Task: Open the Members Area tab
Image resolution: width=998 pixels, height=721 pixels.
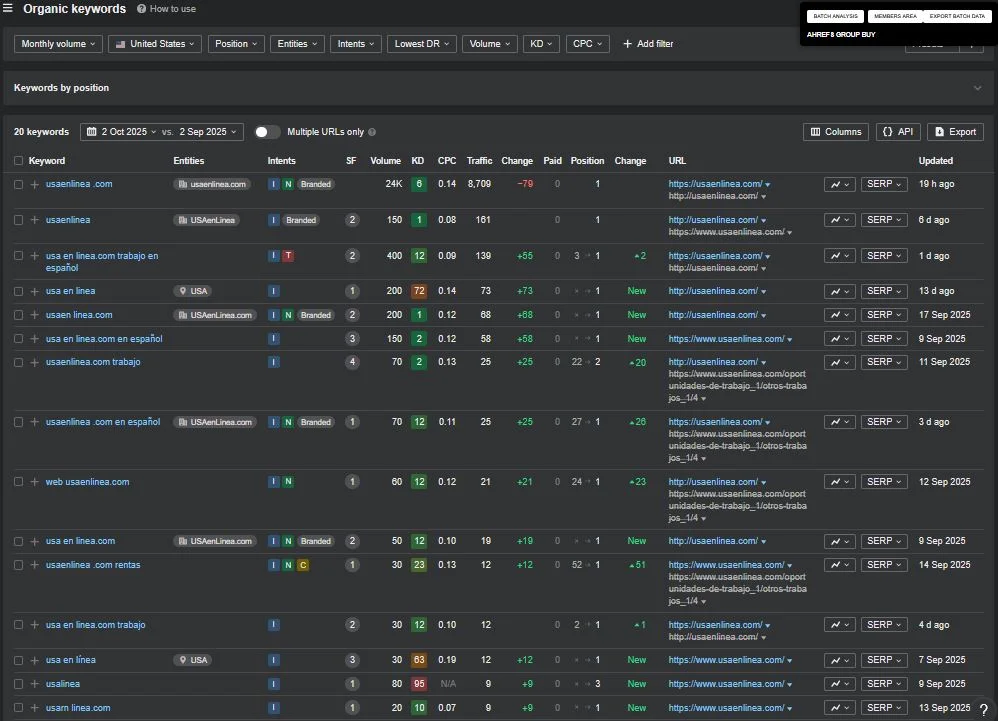Action: (x=895, y=16)
